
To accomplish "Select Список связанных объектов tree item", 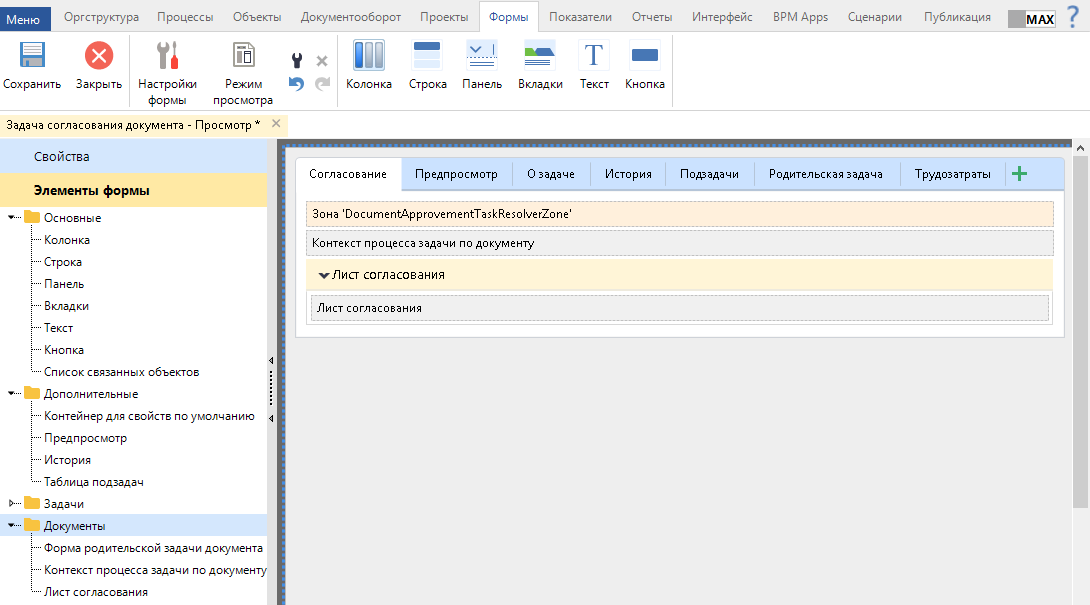I will coord(121,372).
